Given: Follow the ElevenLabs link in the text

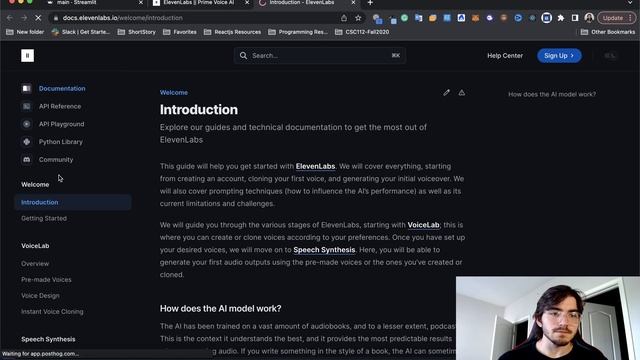Looking at the screenshot, I should [315, 166].
